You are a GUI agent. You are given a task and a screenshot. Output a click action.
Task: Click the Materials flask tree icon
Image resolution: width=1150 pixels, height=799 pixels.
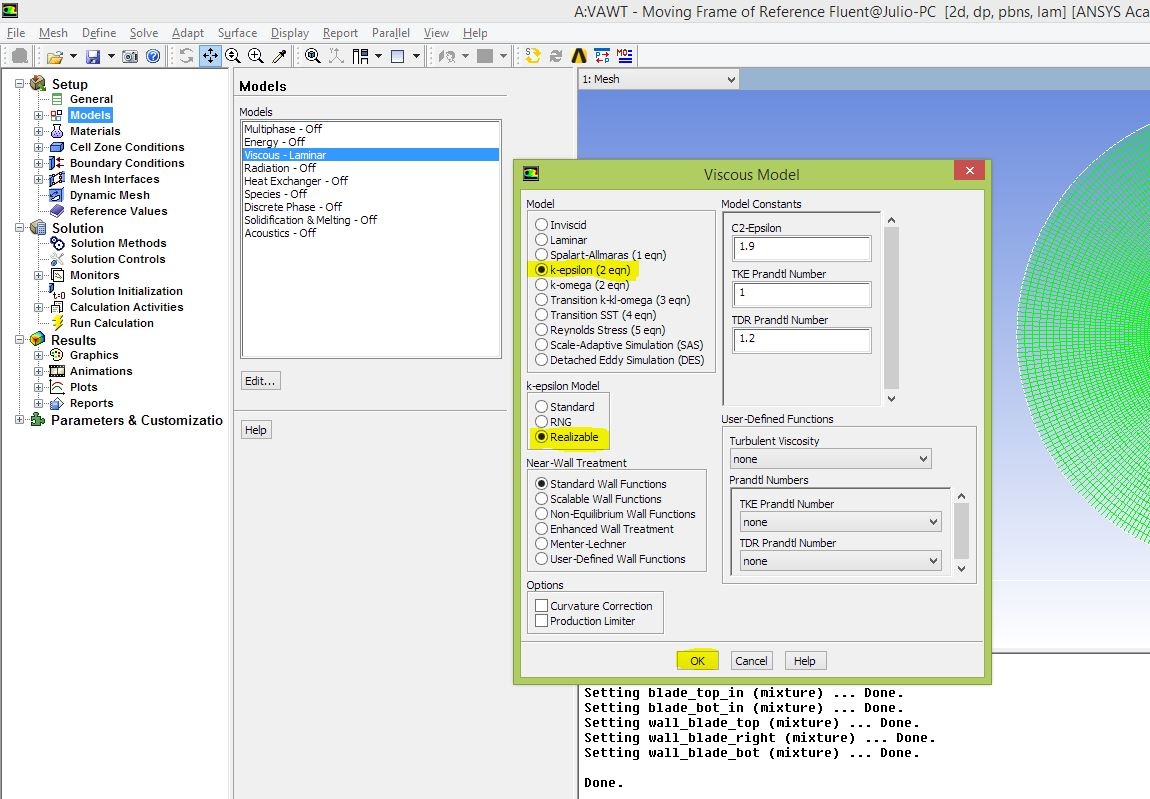(57, 131)
